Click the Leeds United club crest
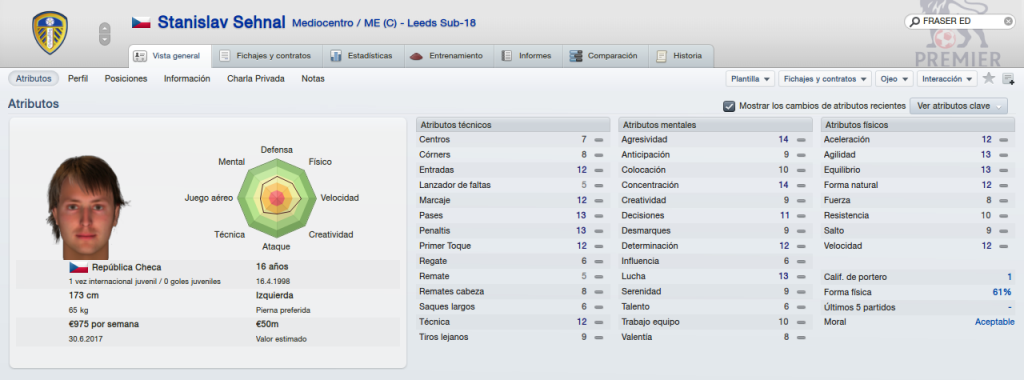The image size is (1024, 380). [x=50, y=33]
